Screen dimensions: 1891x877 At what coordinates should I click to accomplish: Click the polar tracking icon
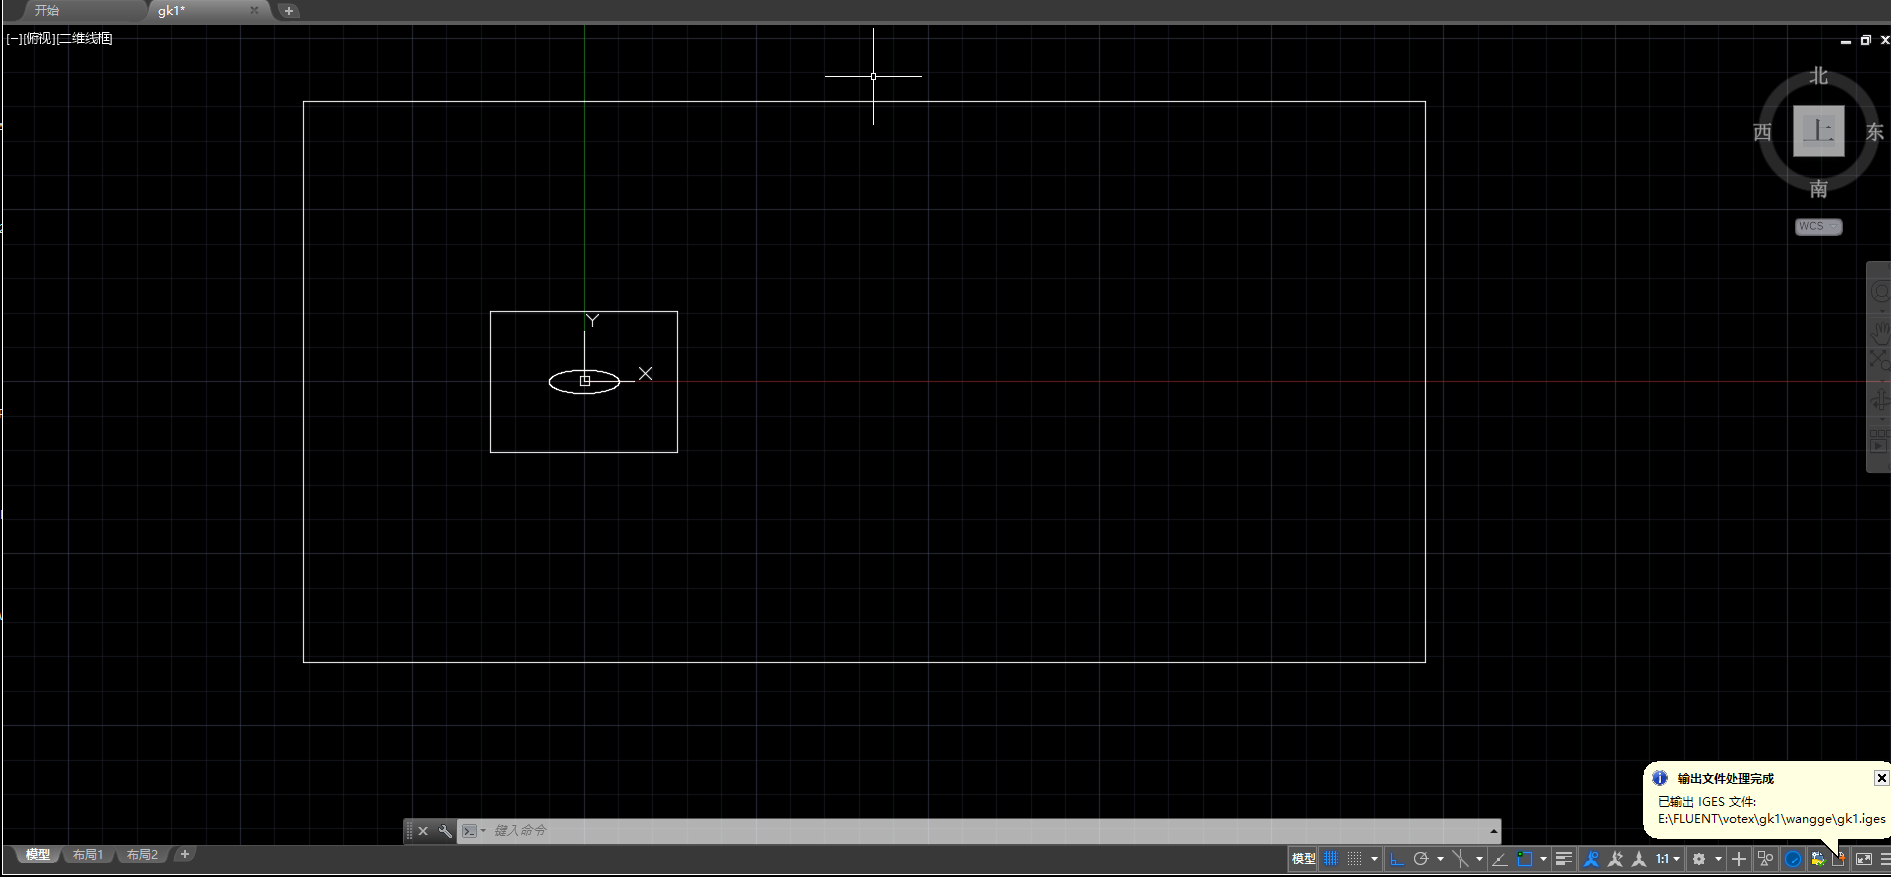click(x=1420, y=859)
